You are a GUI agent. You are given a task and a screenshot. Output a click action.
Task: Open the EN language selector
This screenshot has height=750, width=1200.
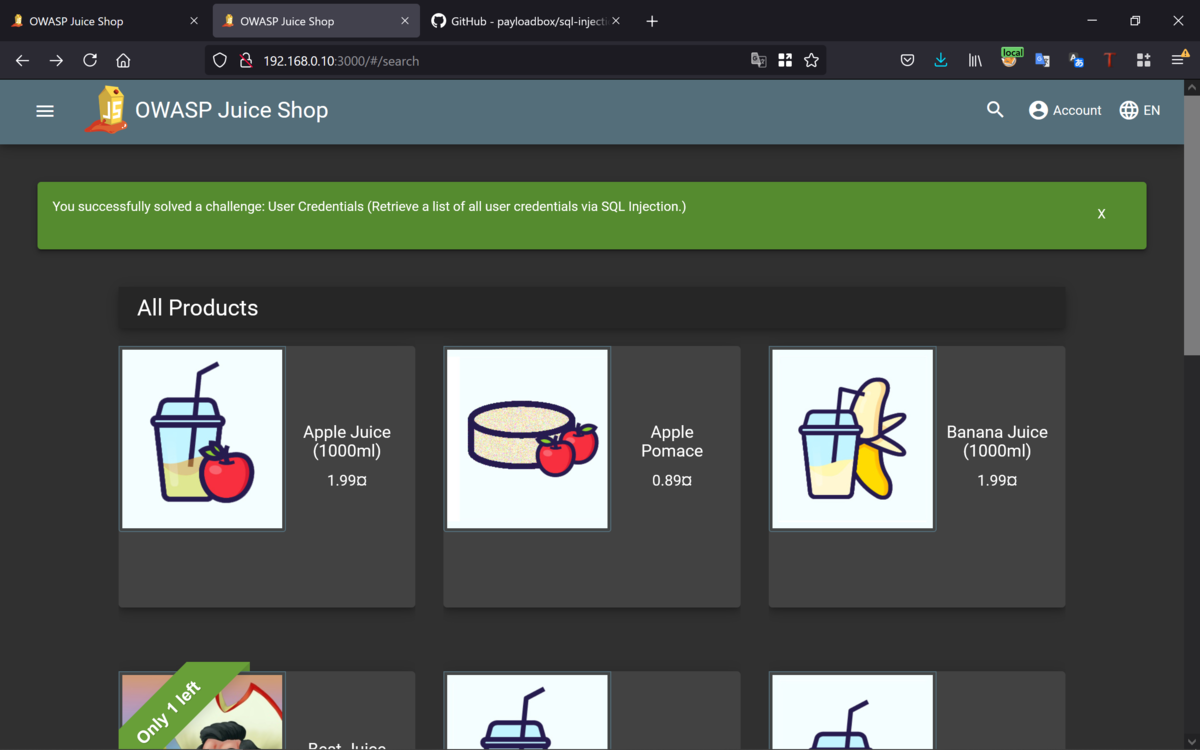pos(1140,110)
